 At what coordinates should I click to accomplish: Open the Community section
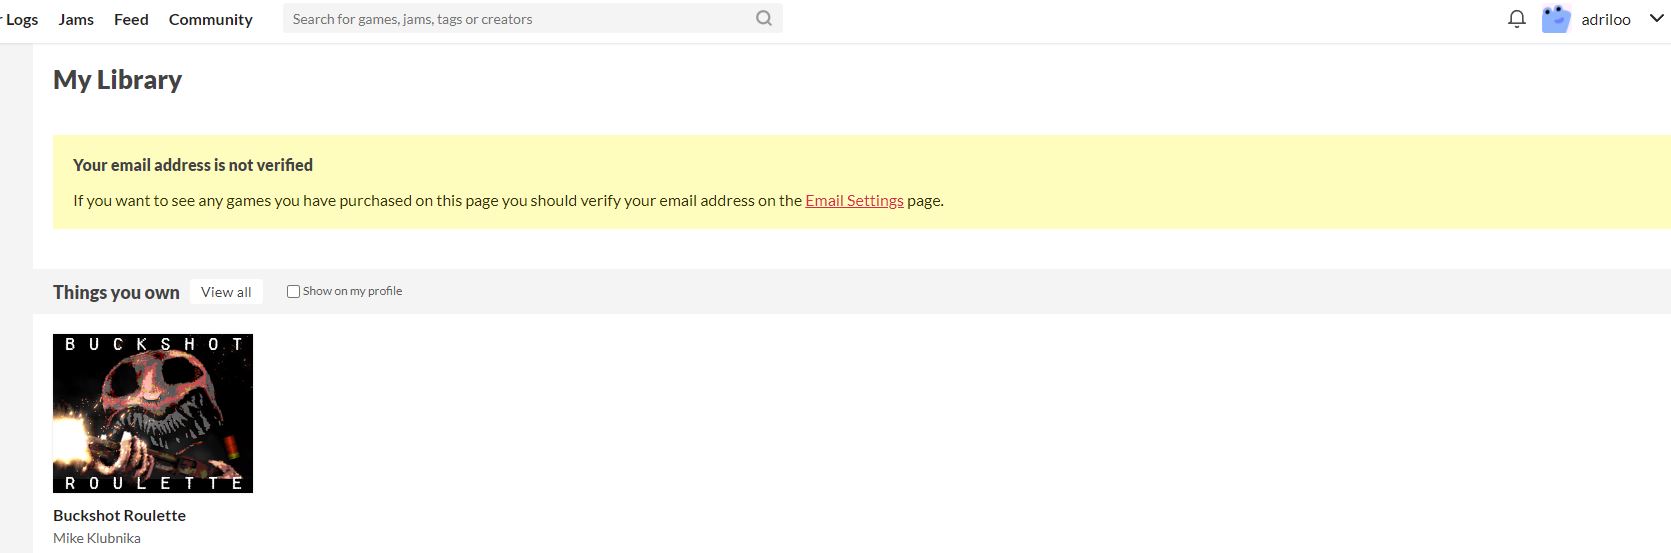tap(211, 19)
